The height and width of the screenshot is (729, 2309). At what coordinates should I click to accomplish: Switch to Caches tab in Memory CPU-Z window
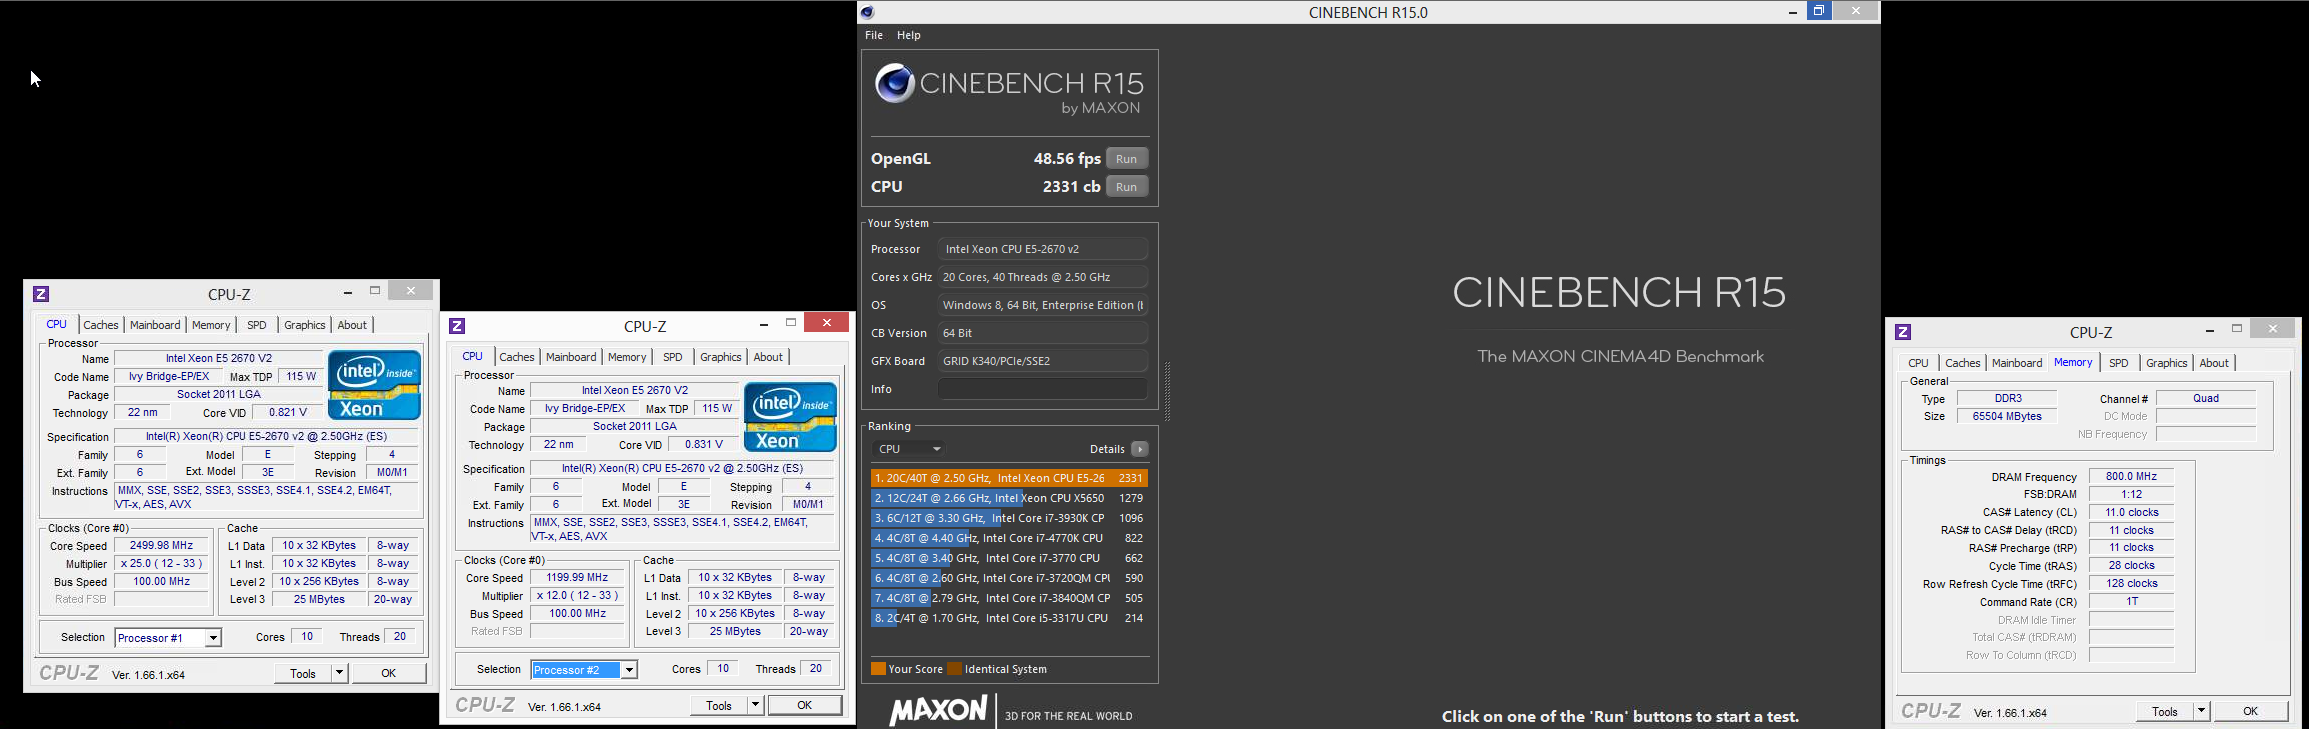pyautogui.click(x=1963, y=363)
